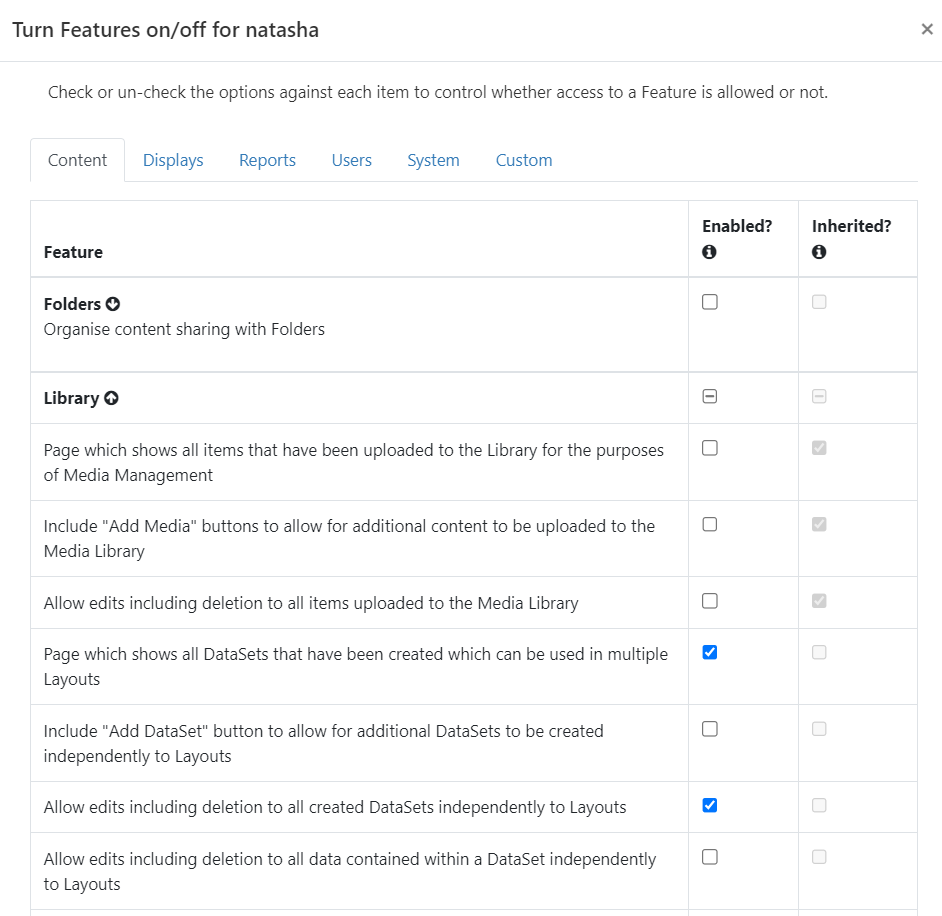Screen dimensions: 942x916
Task: Collapse the Library section arrow icon
Action: pyautogui.click(x=111, y=398)
